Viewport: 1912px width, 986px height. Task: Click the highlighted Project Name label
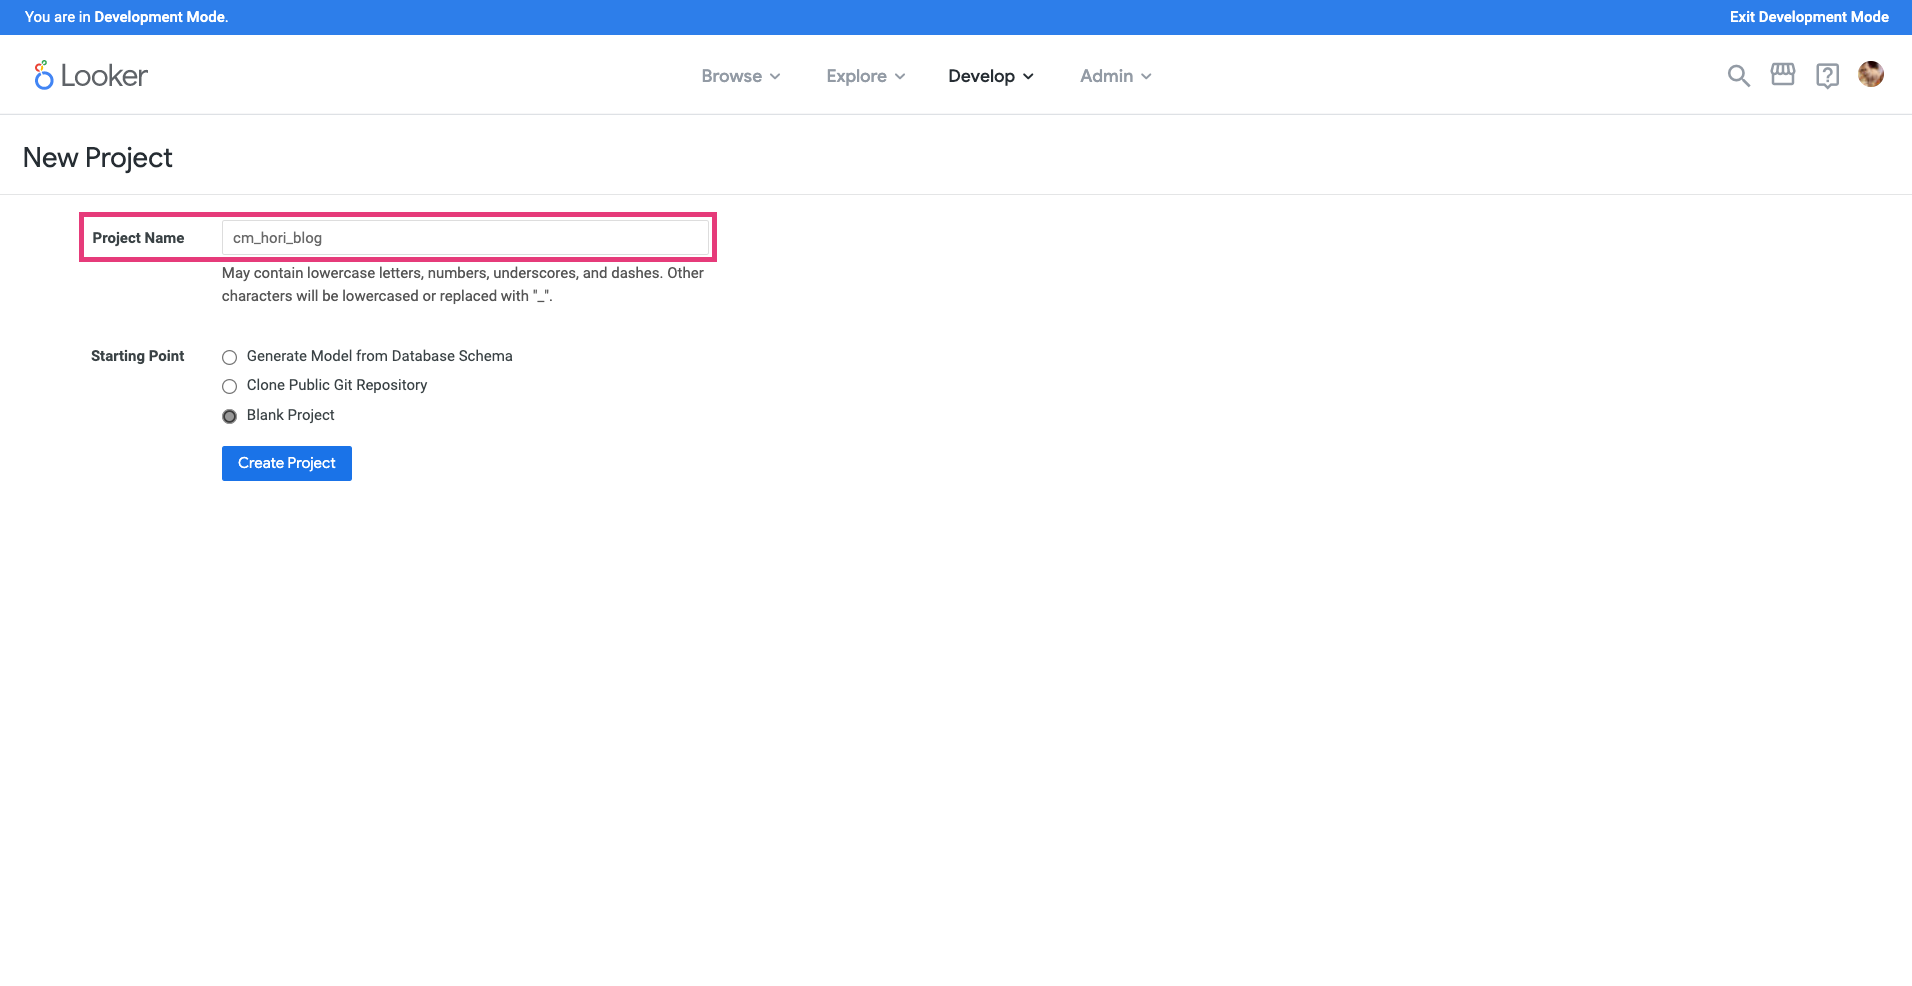tap(137, 237)
